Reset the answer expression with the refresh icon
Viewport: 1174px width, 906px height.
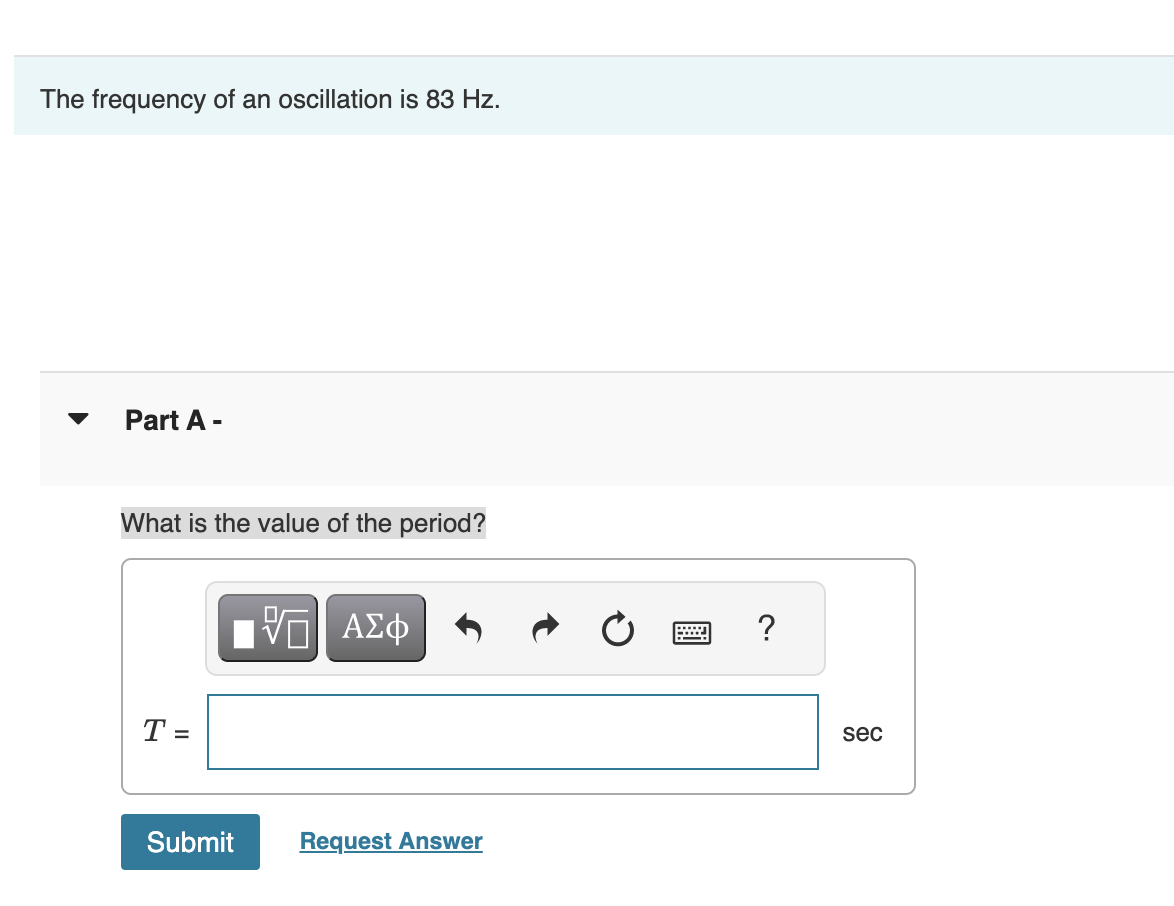click(618, 627)
